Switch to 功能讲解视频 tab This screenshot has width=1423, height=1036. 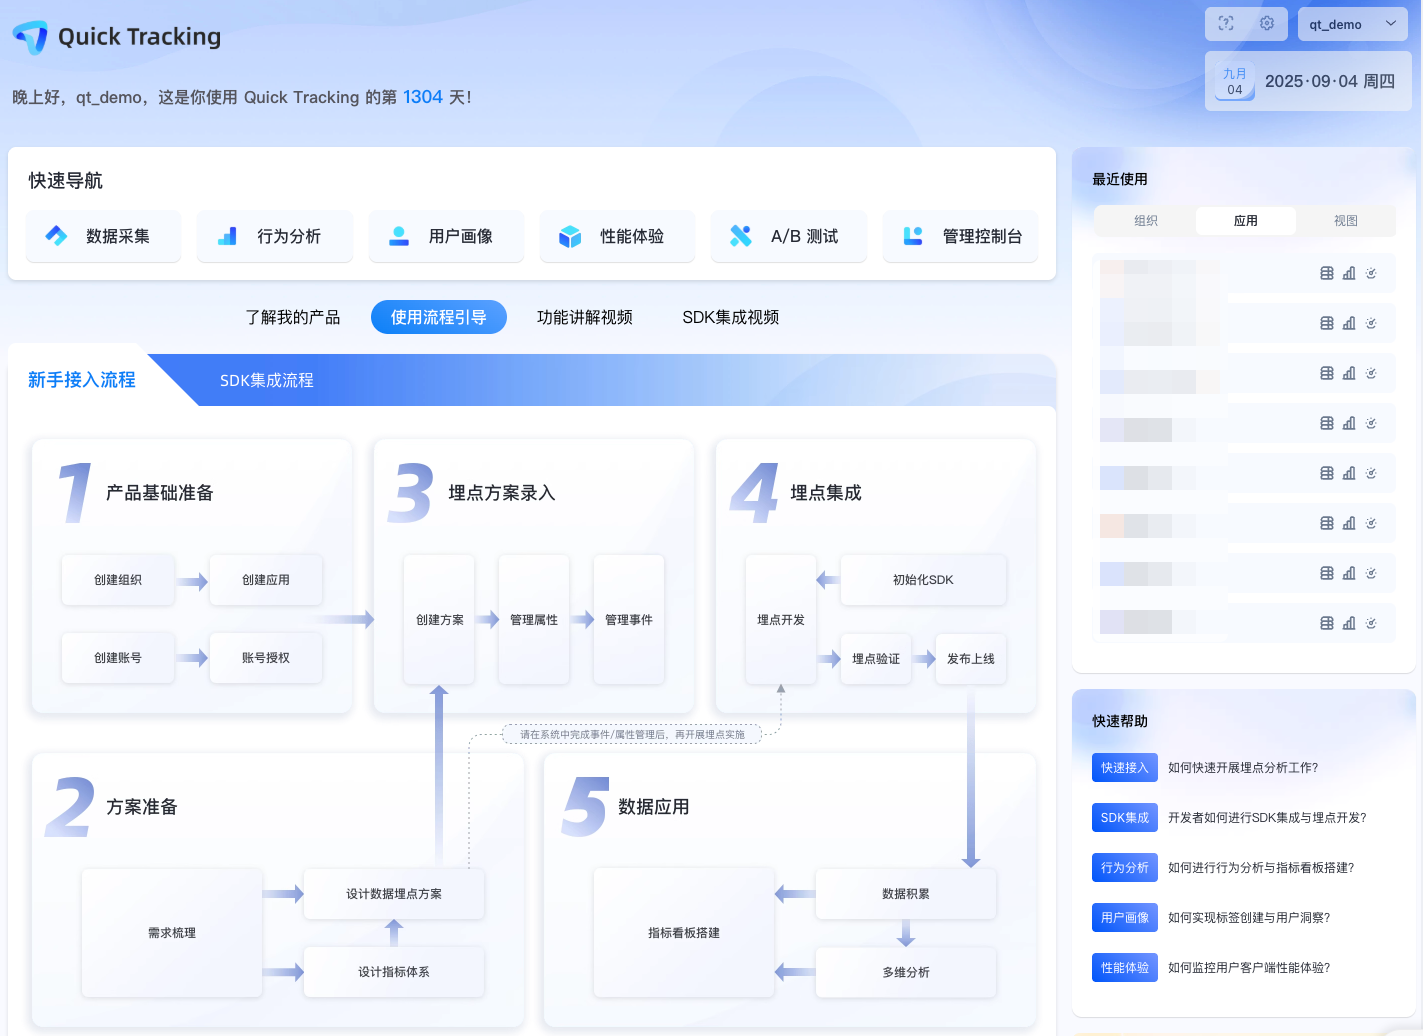tap(585, 317)
